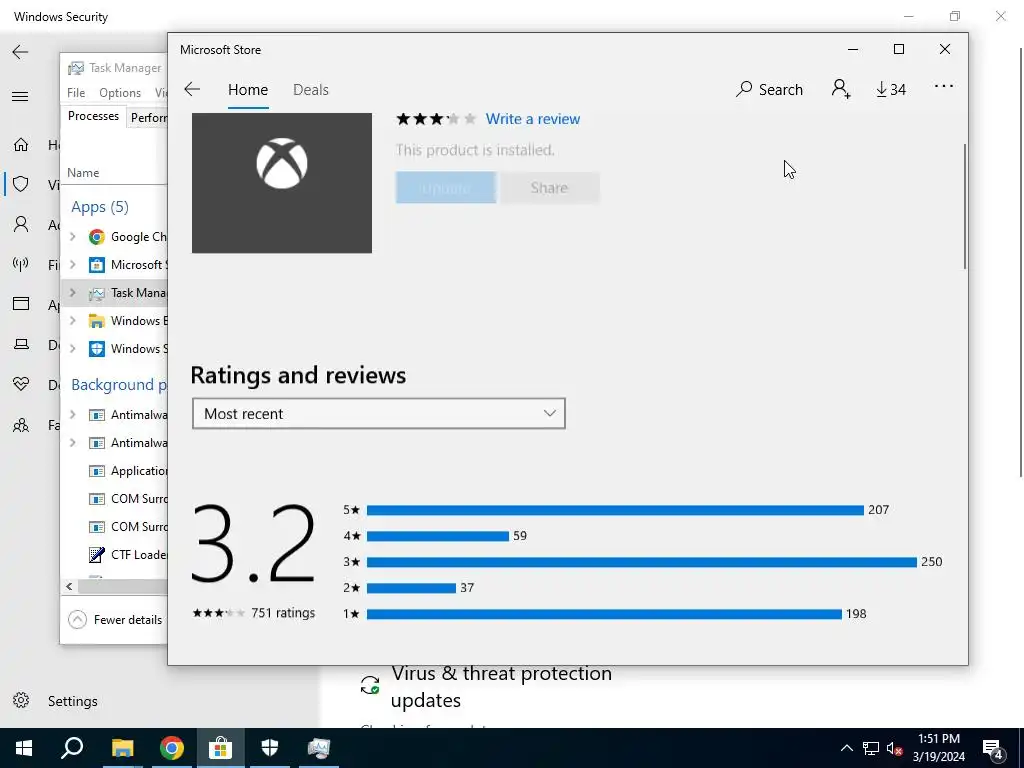
Task: Open Device security laptop icon
Action: (21, 344)
